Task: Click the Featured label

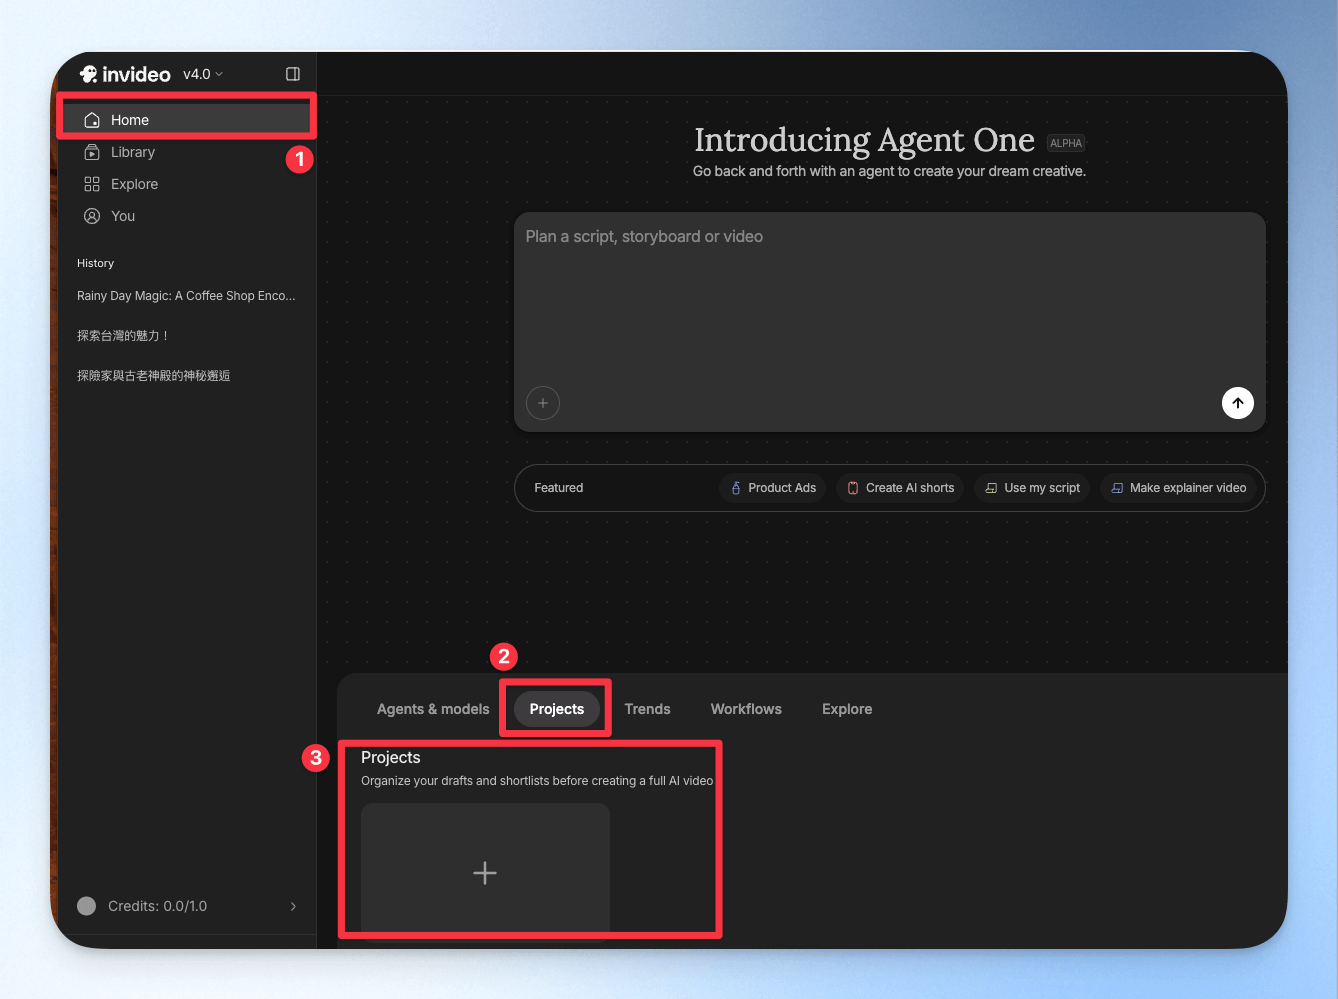Action: (559, 488)
